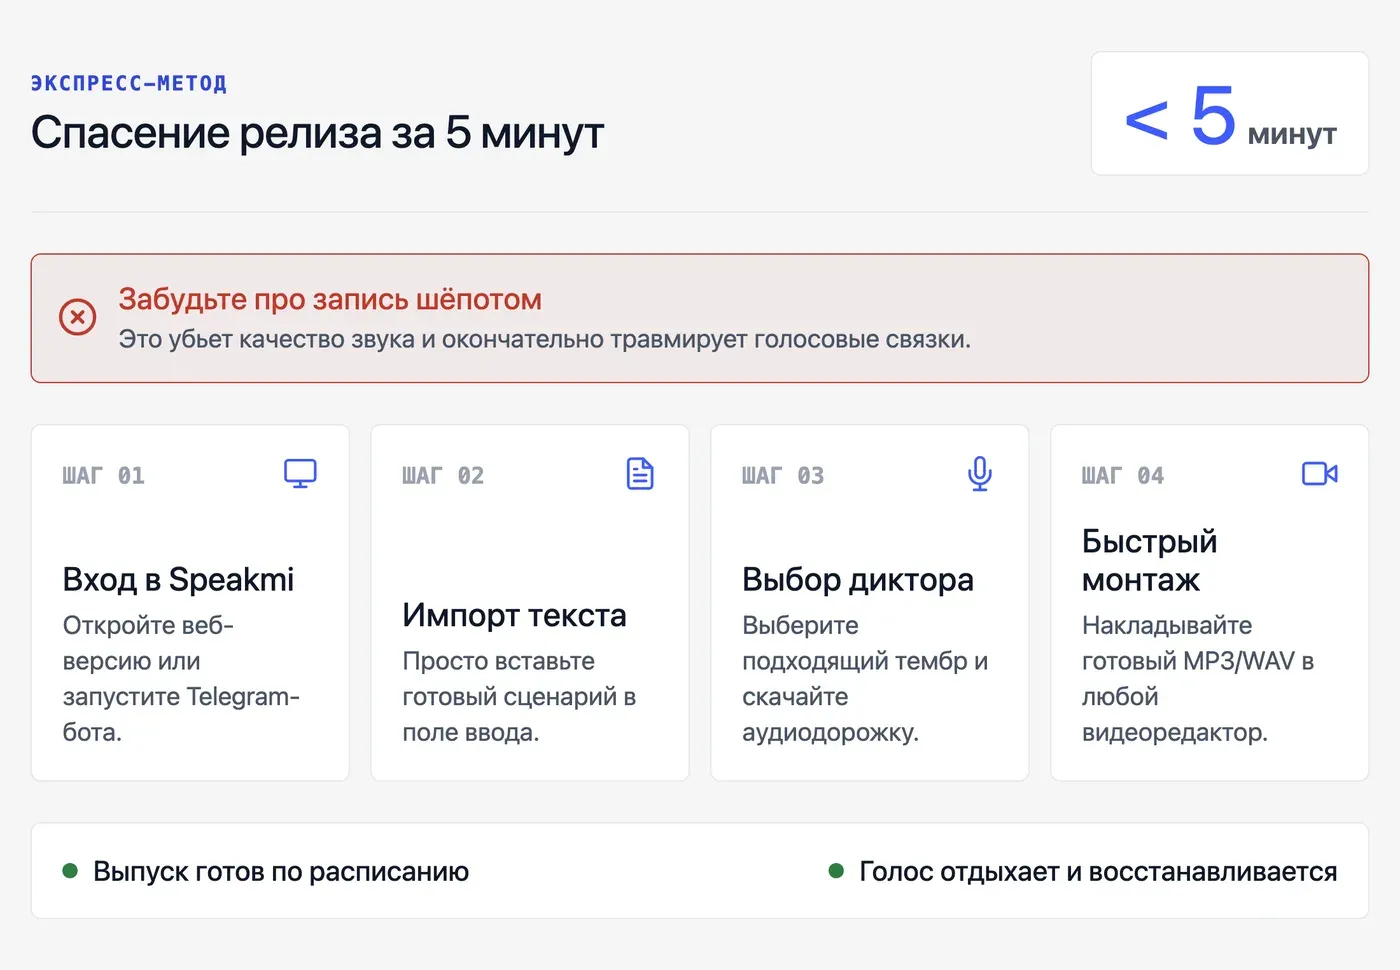This screenshot has height=970, width=1400.
Task: Click the video camera icon in step 04 card
Action: [x=1320, y=473]
